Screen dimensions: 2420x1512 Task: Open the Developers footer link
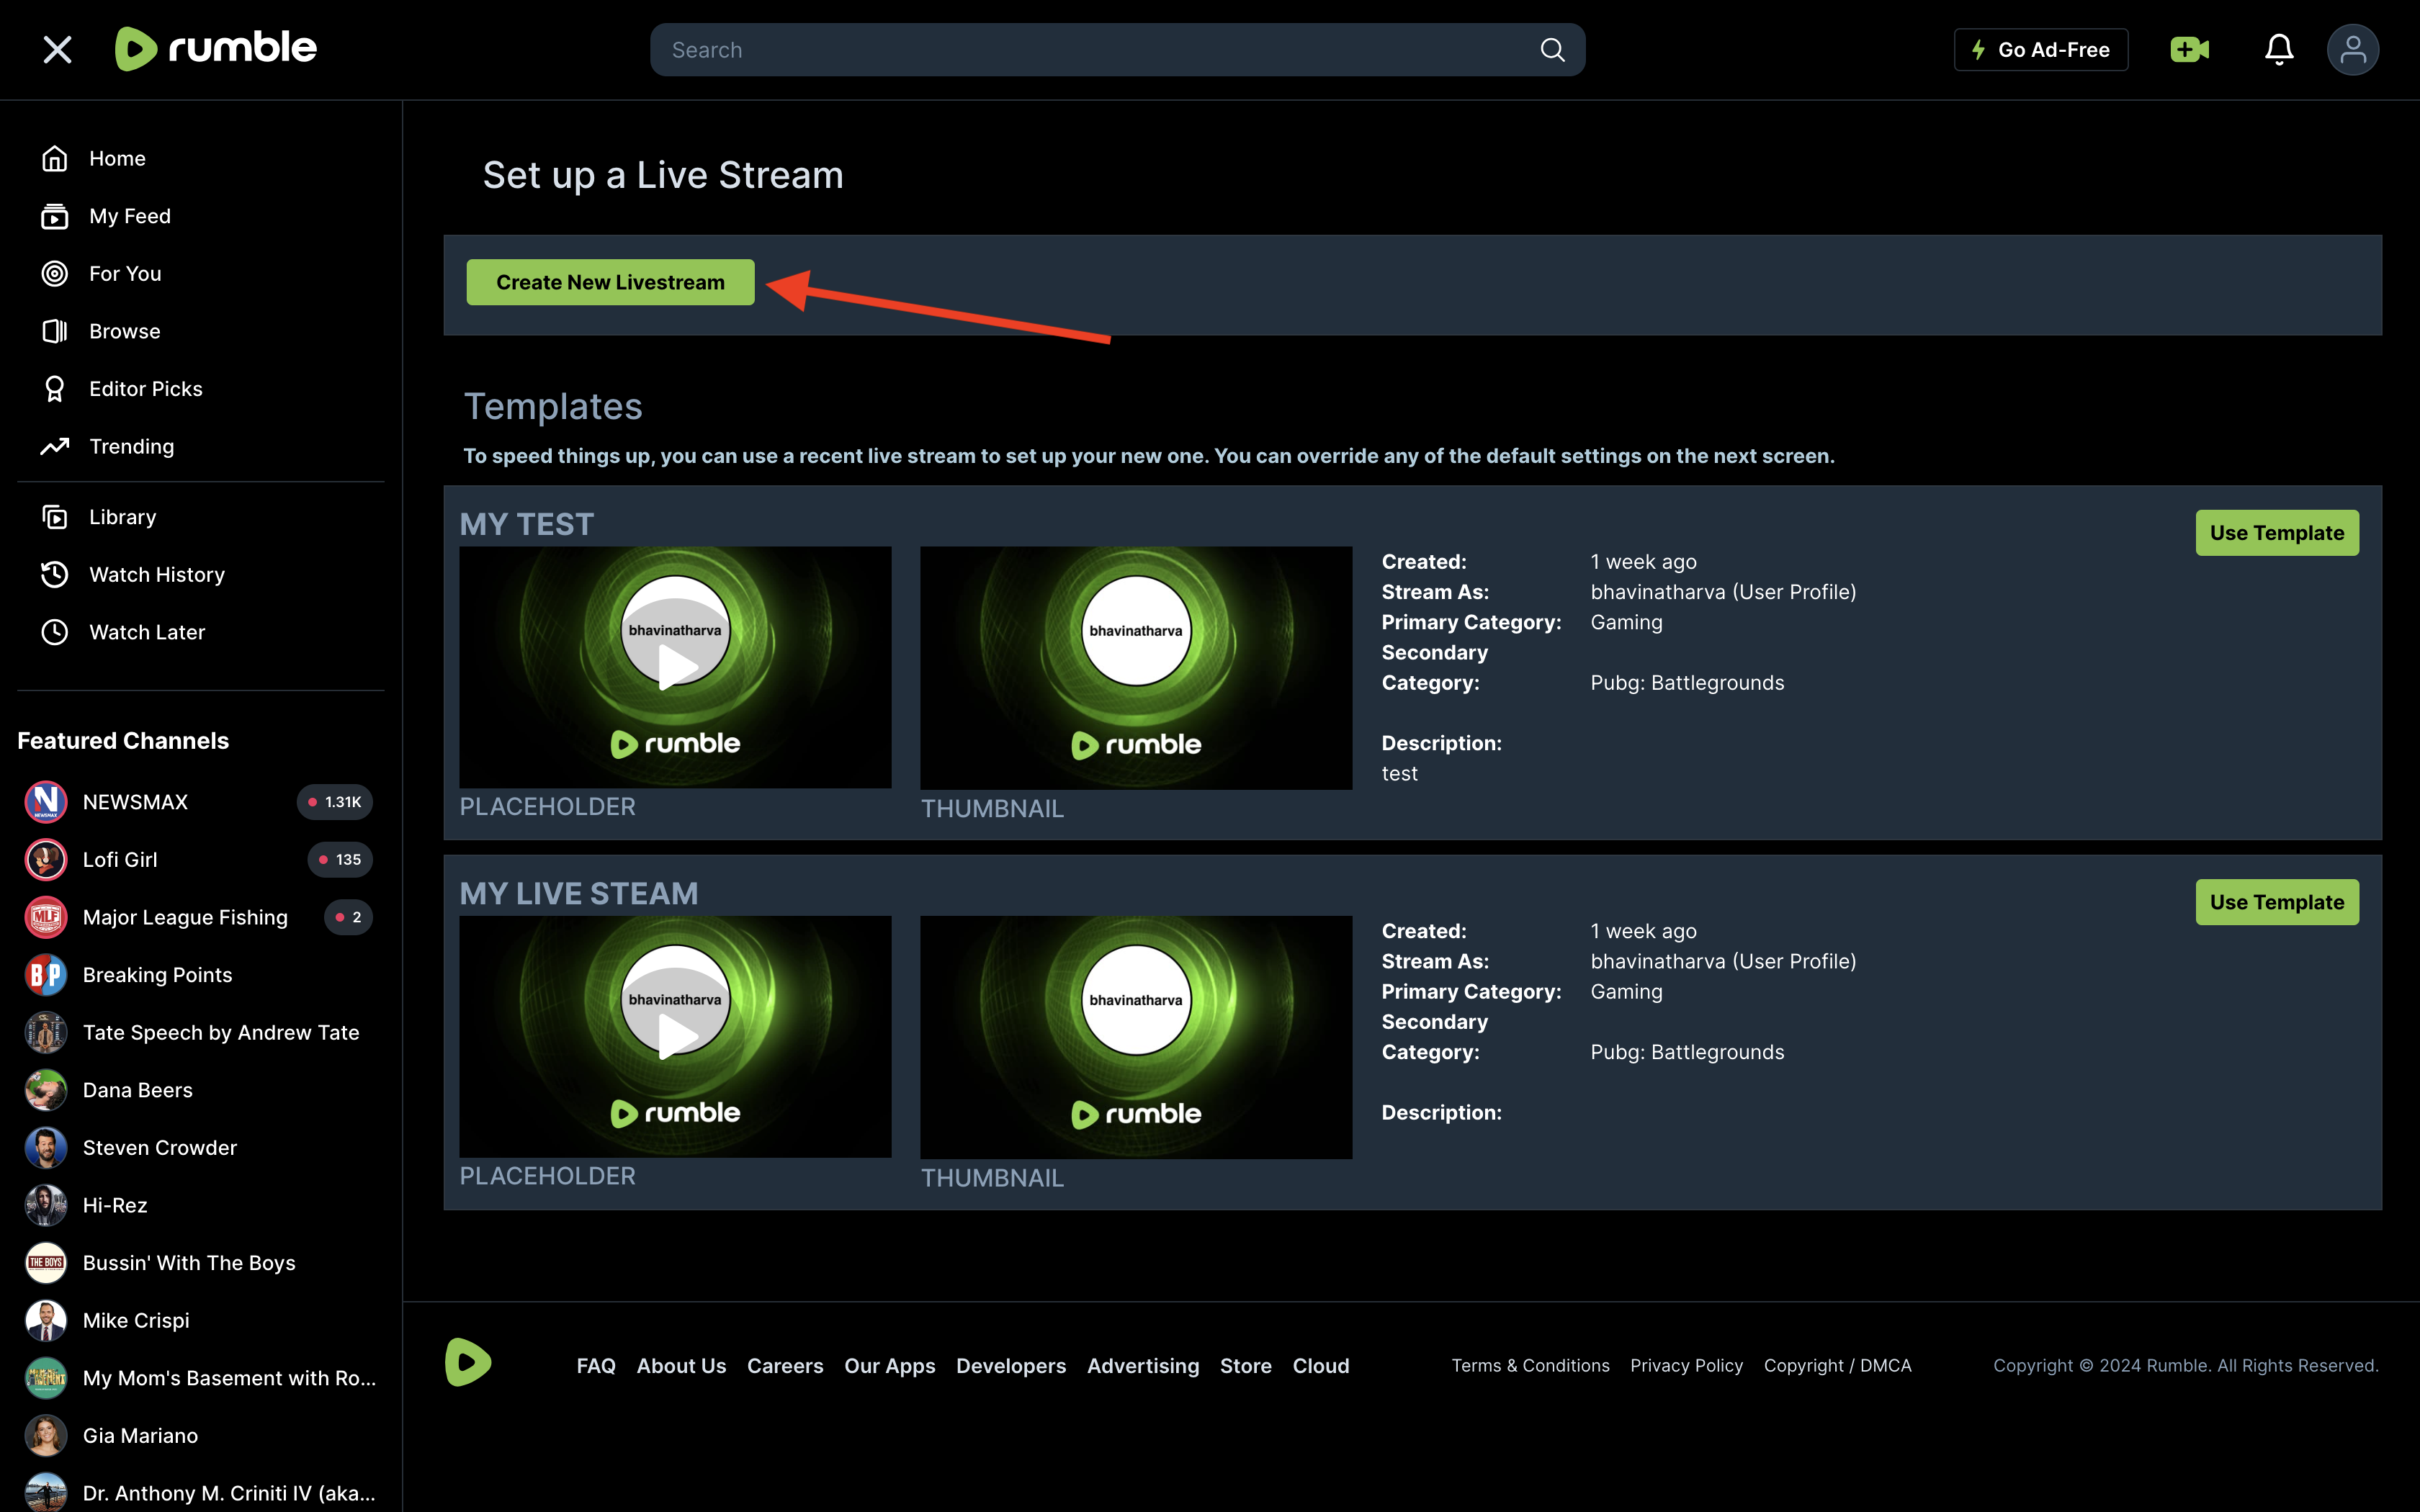point(1011,1365)
